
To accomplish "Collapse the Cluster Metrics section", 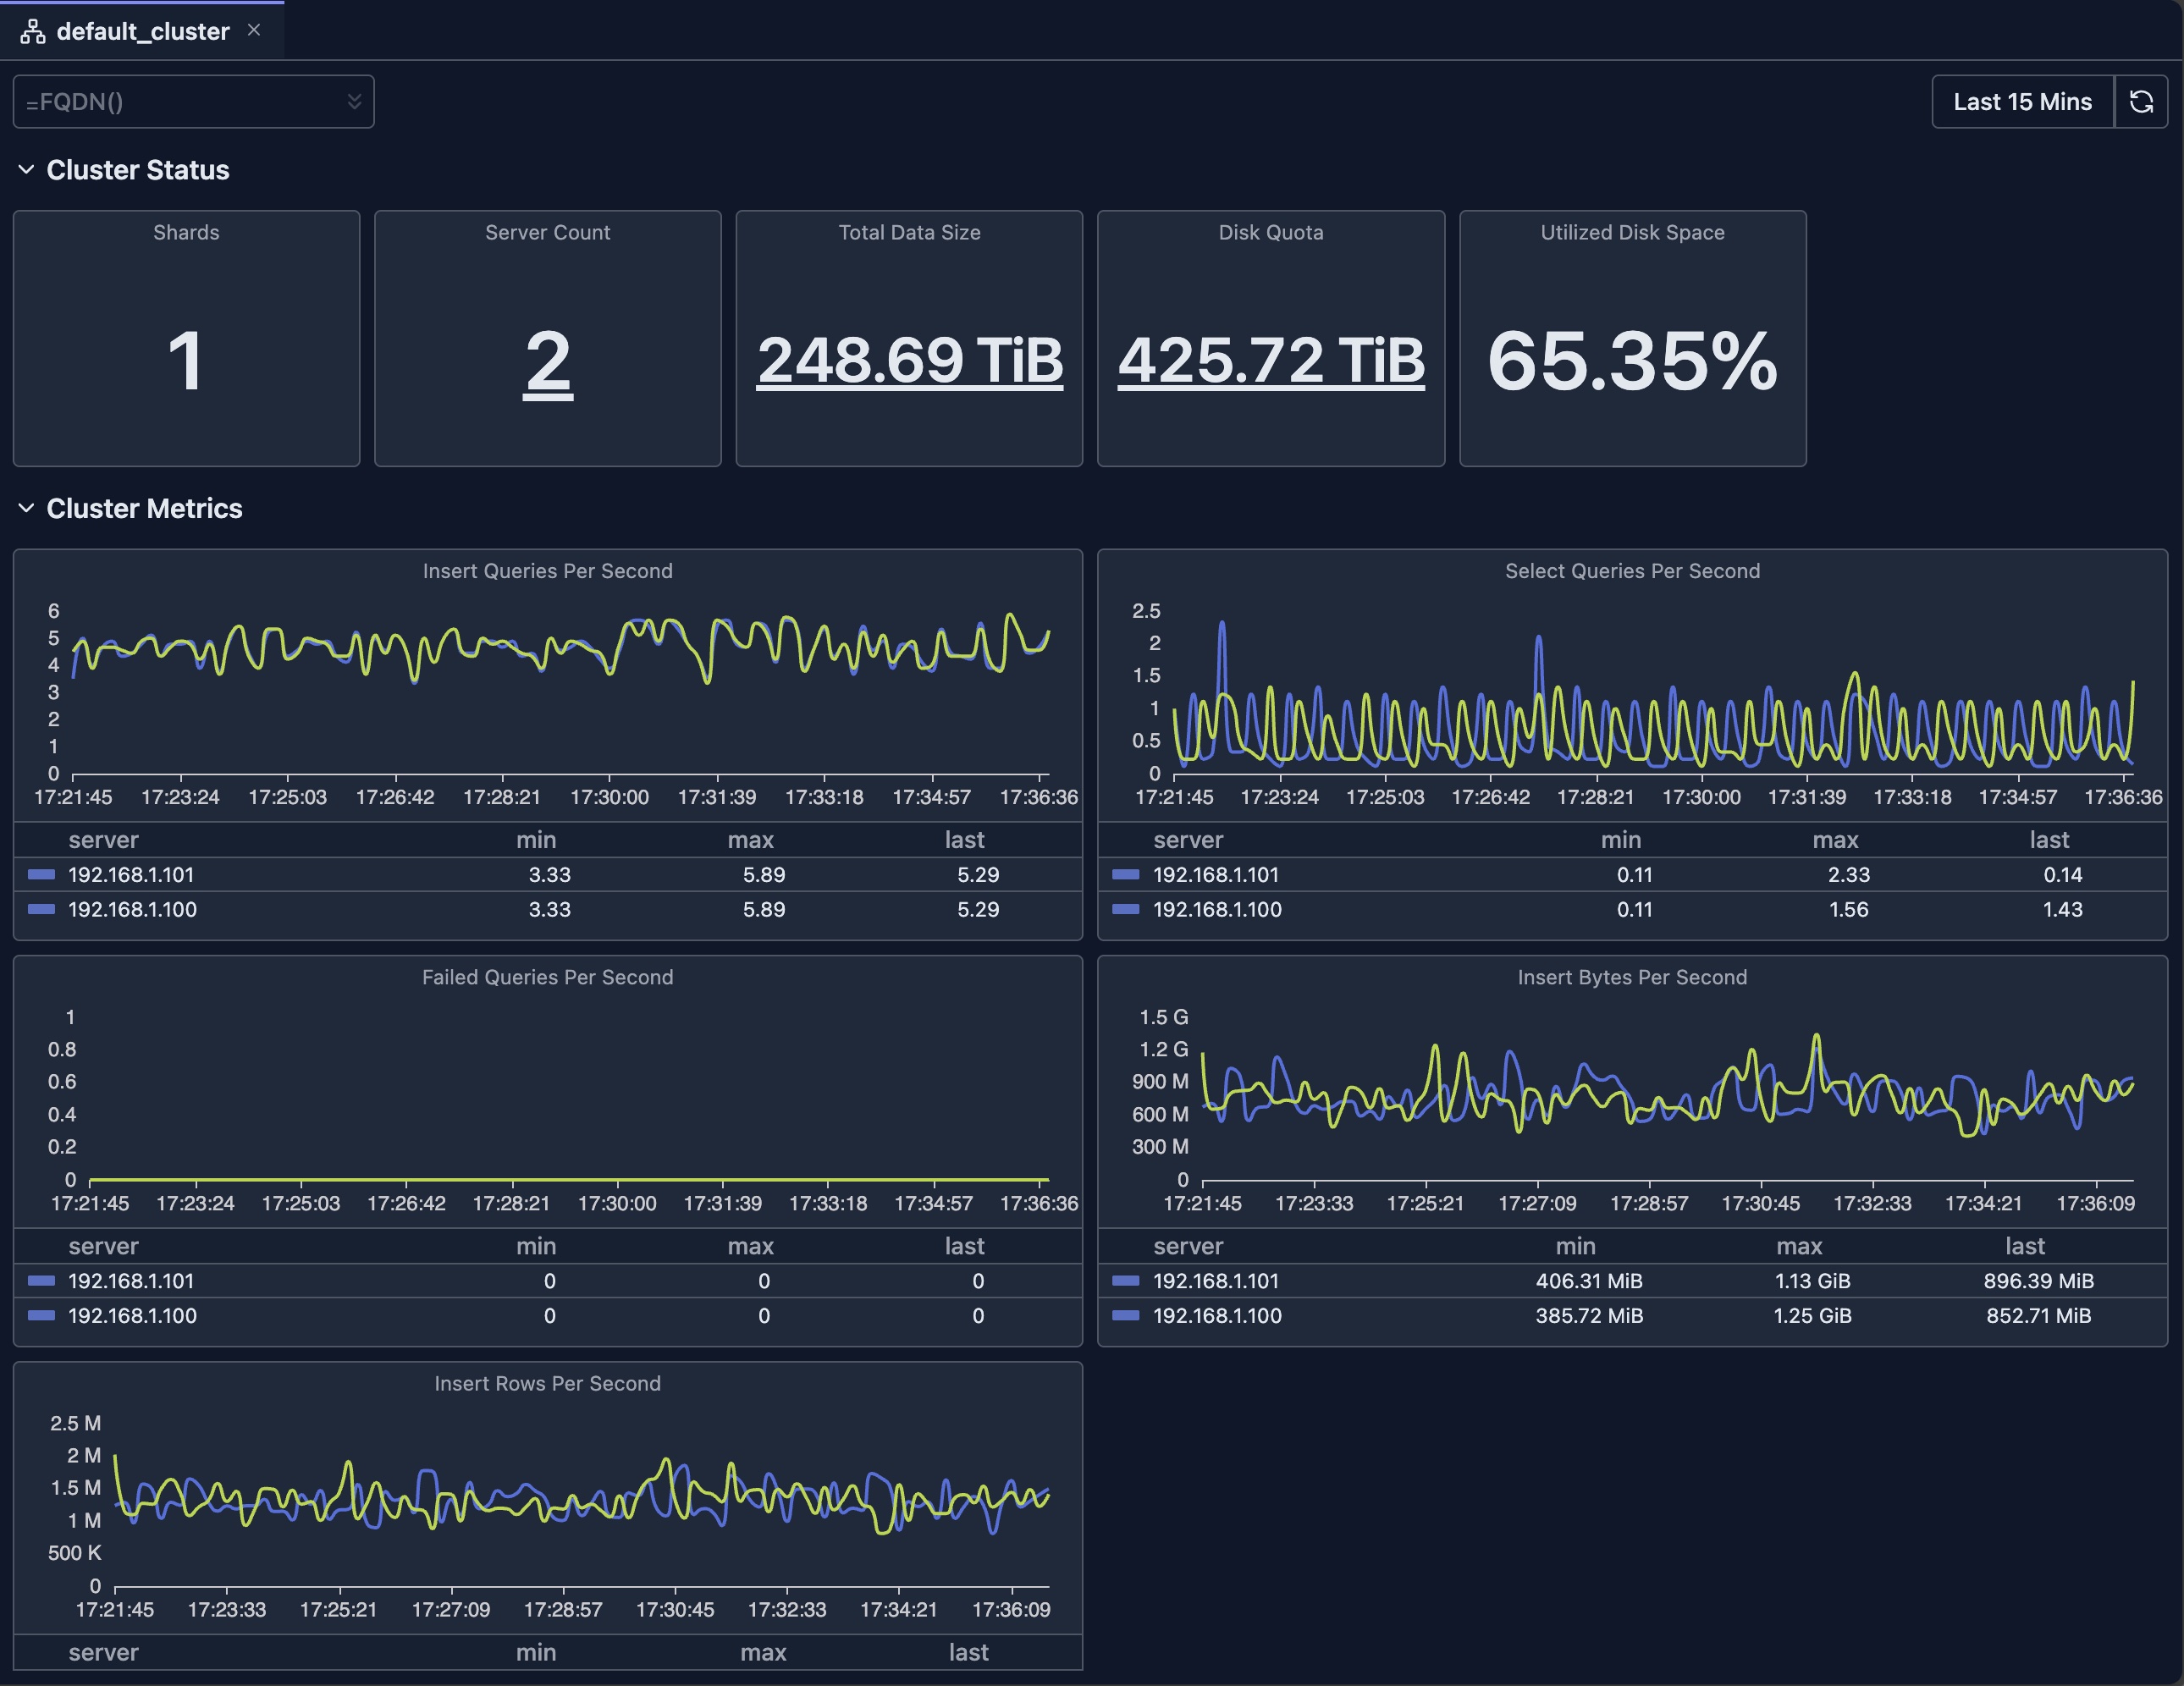I will click(x=26, y=508).
